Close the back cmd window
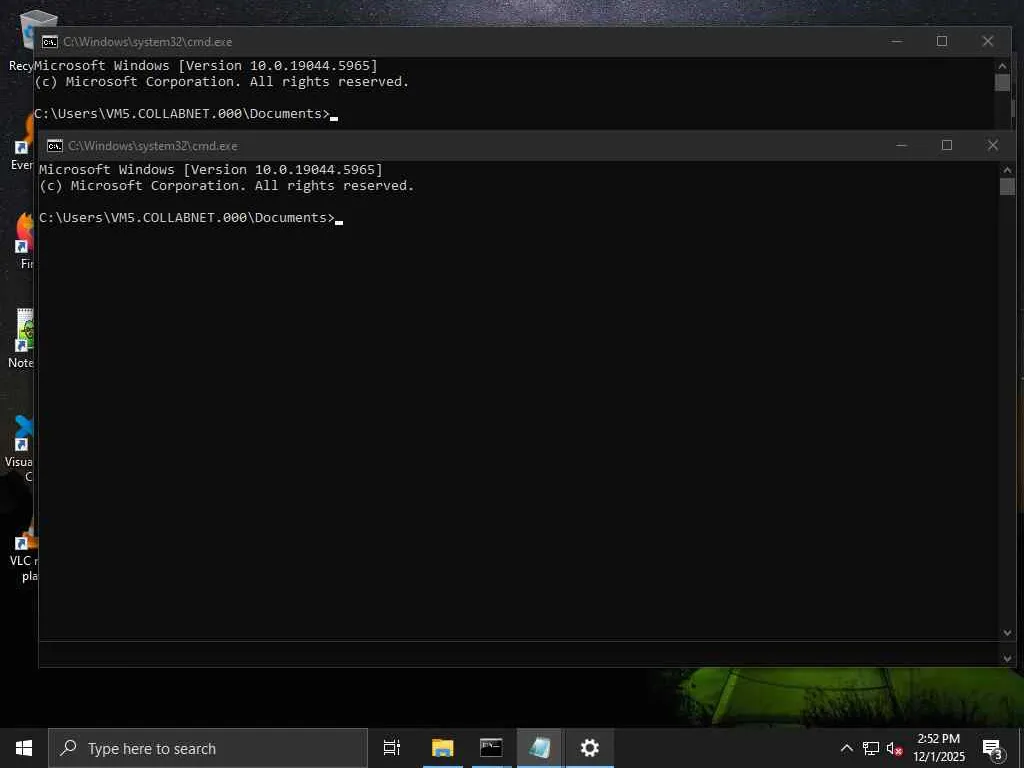The image size is (1024, 768). click(987, 41)
